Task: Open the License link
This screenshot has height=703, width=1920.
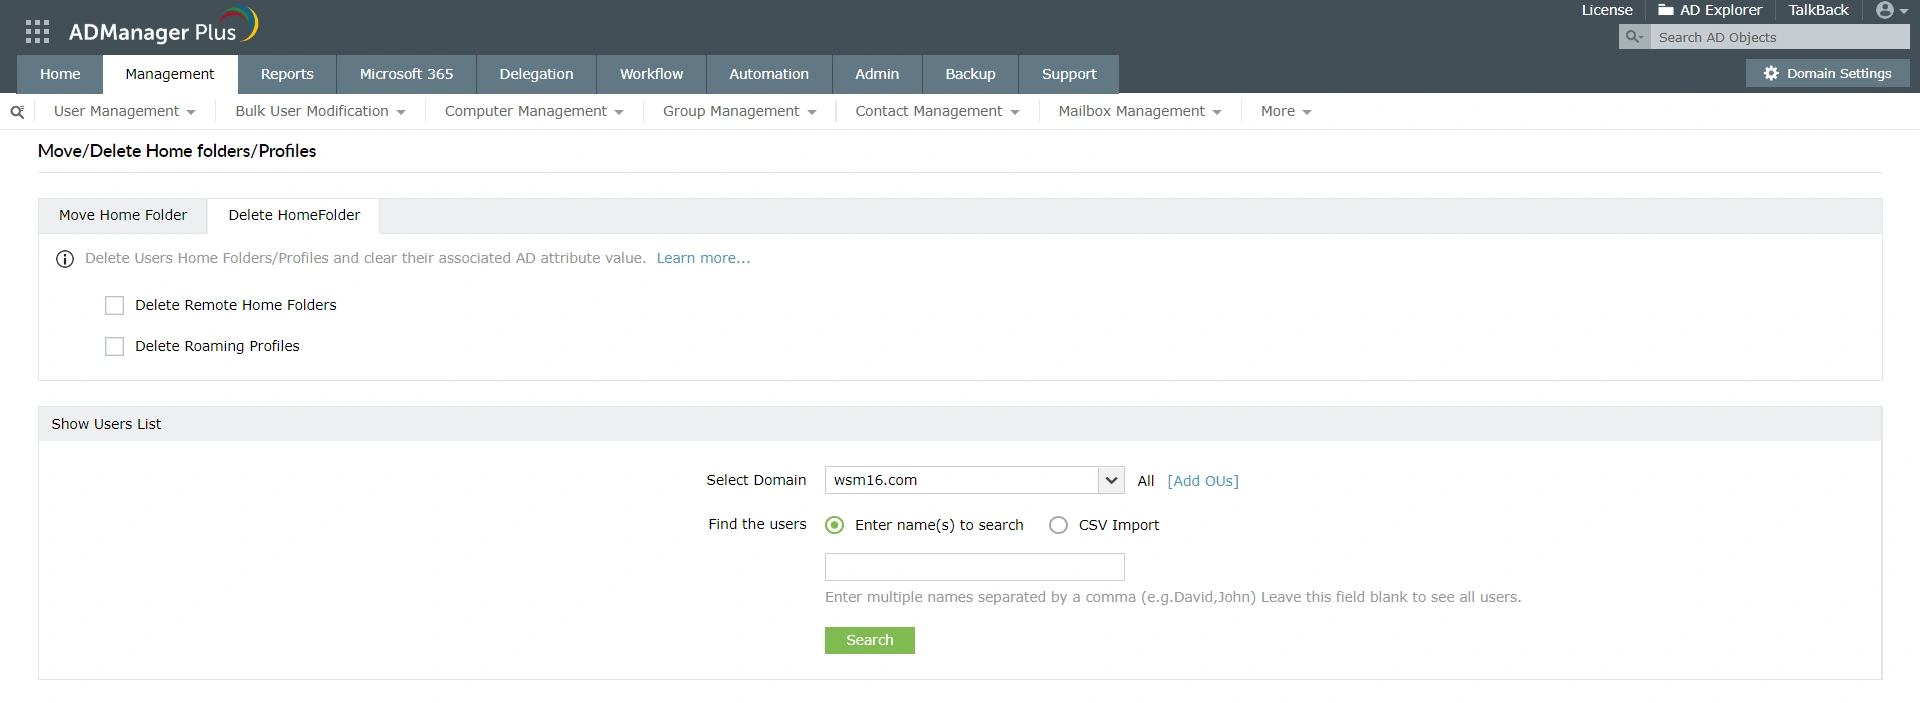Action: tap(1607, 10)
